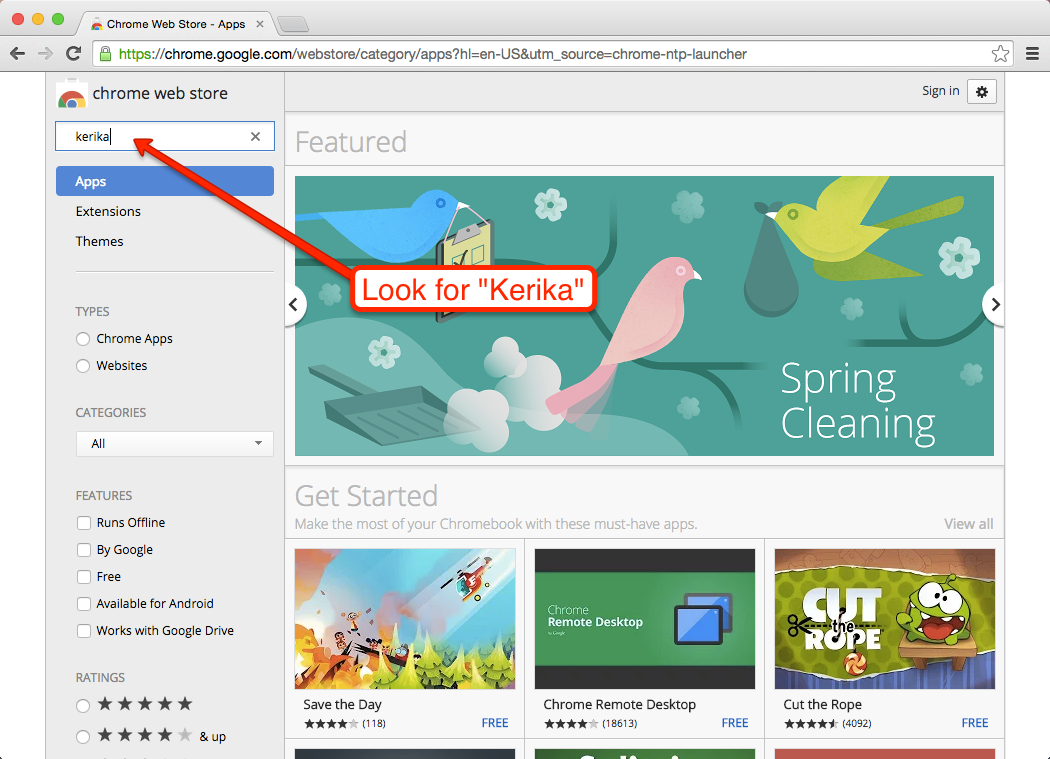
Task: Open Chrome Remote Desktop title link
Action: [619, 704]
